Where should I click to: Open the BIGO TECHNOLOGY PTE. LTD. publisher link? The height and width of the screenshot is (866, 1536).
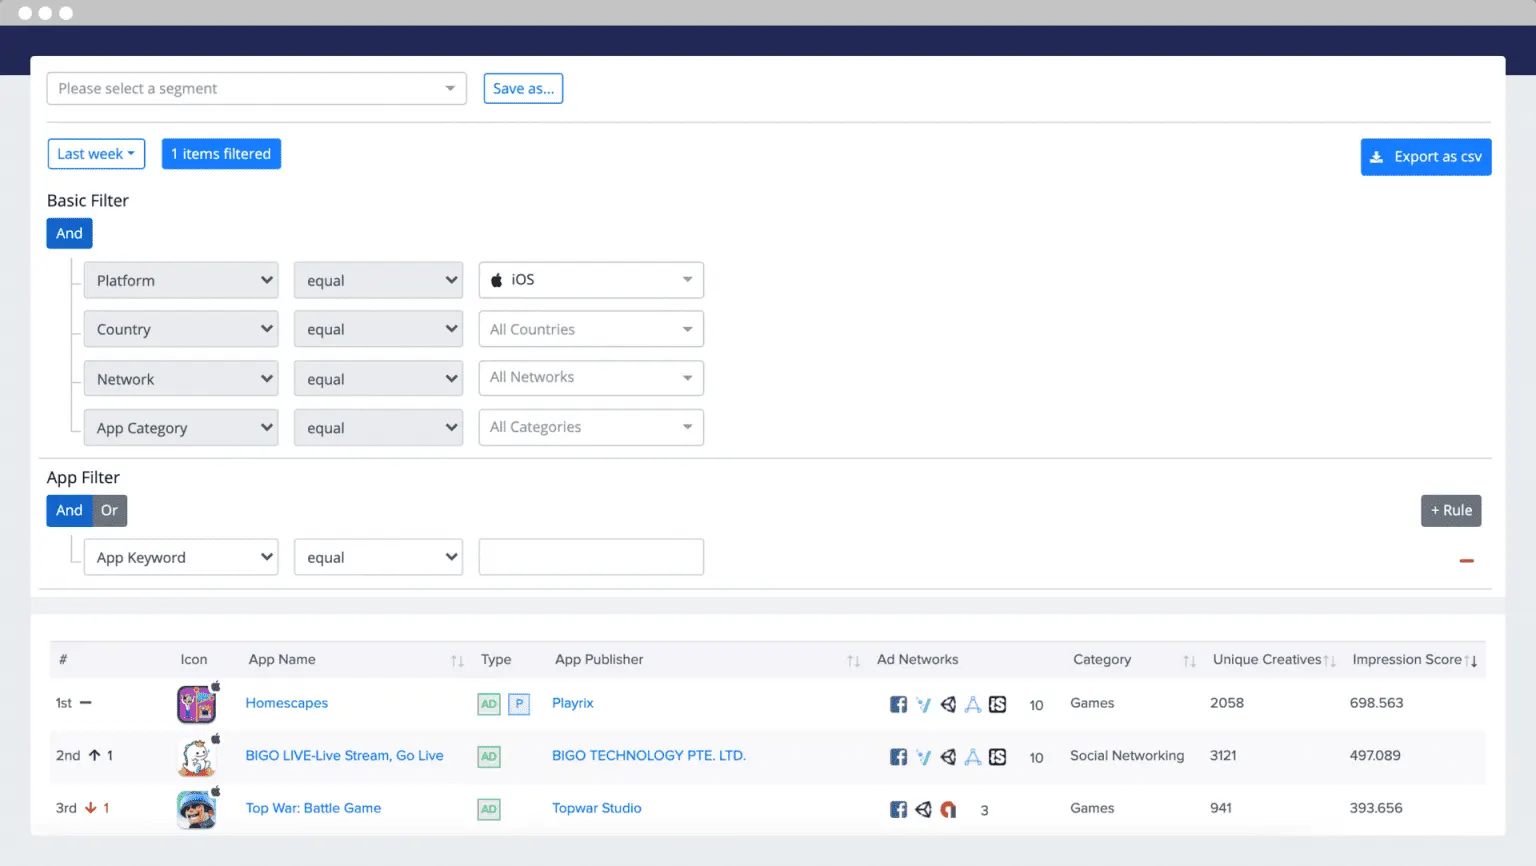point(649,755)
